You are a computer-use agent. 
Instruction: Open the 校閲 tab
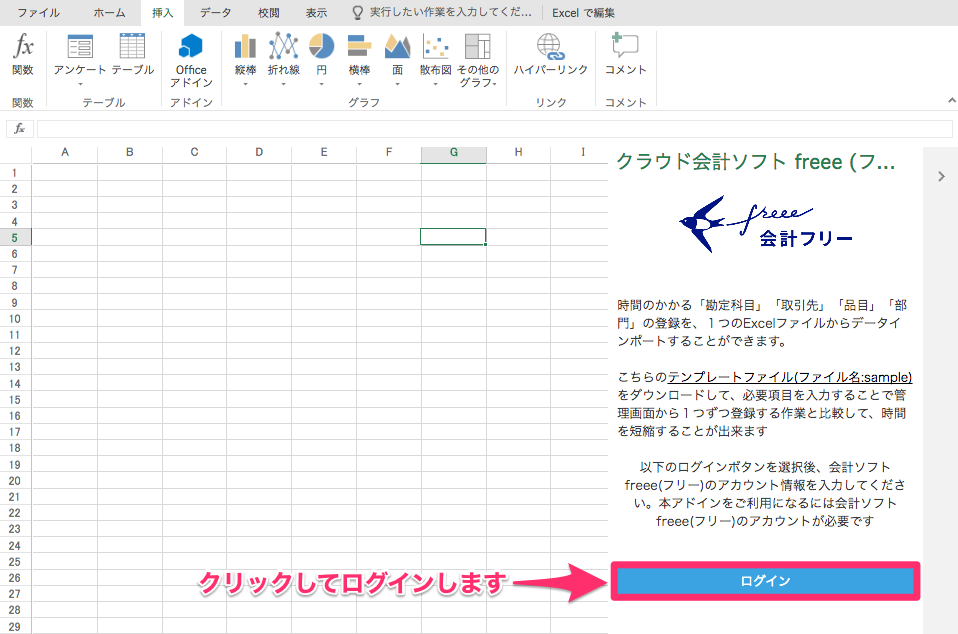coord(268,13)
